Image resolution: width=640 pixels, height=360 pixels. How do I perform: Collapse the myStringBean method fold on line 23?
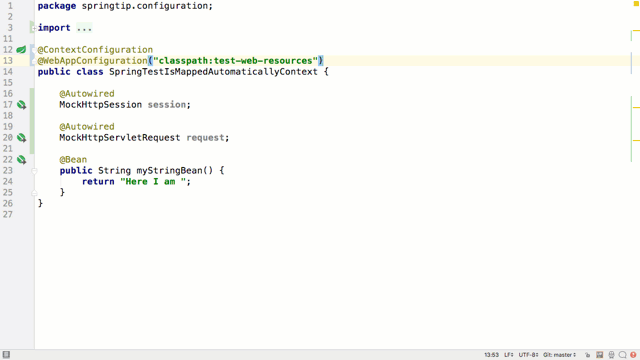(34, 171)
